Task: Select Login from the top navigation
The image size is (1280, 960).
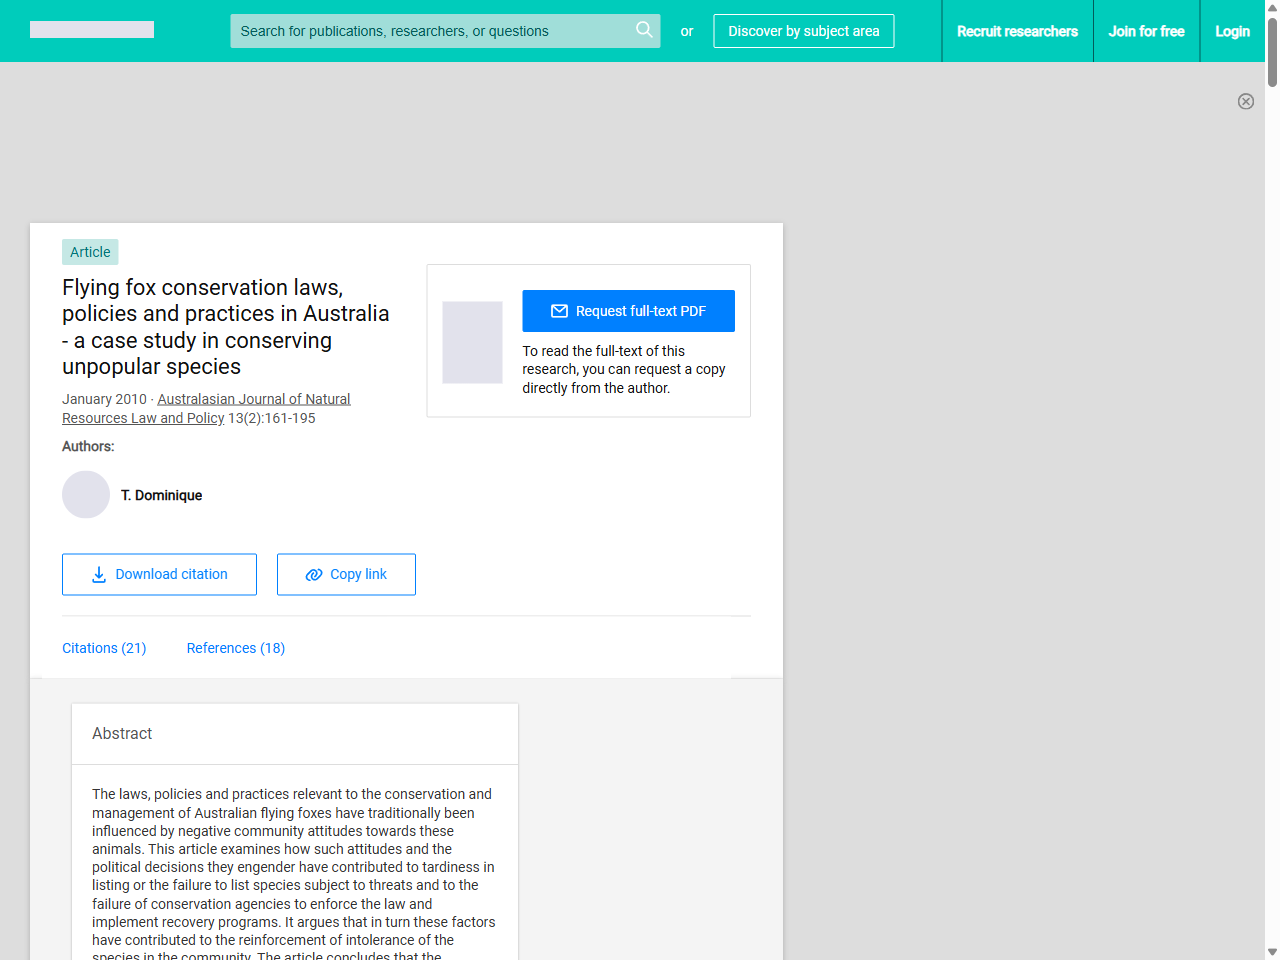Action: 1232,31
